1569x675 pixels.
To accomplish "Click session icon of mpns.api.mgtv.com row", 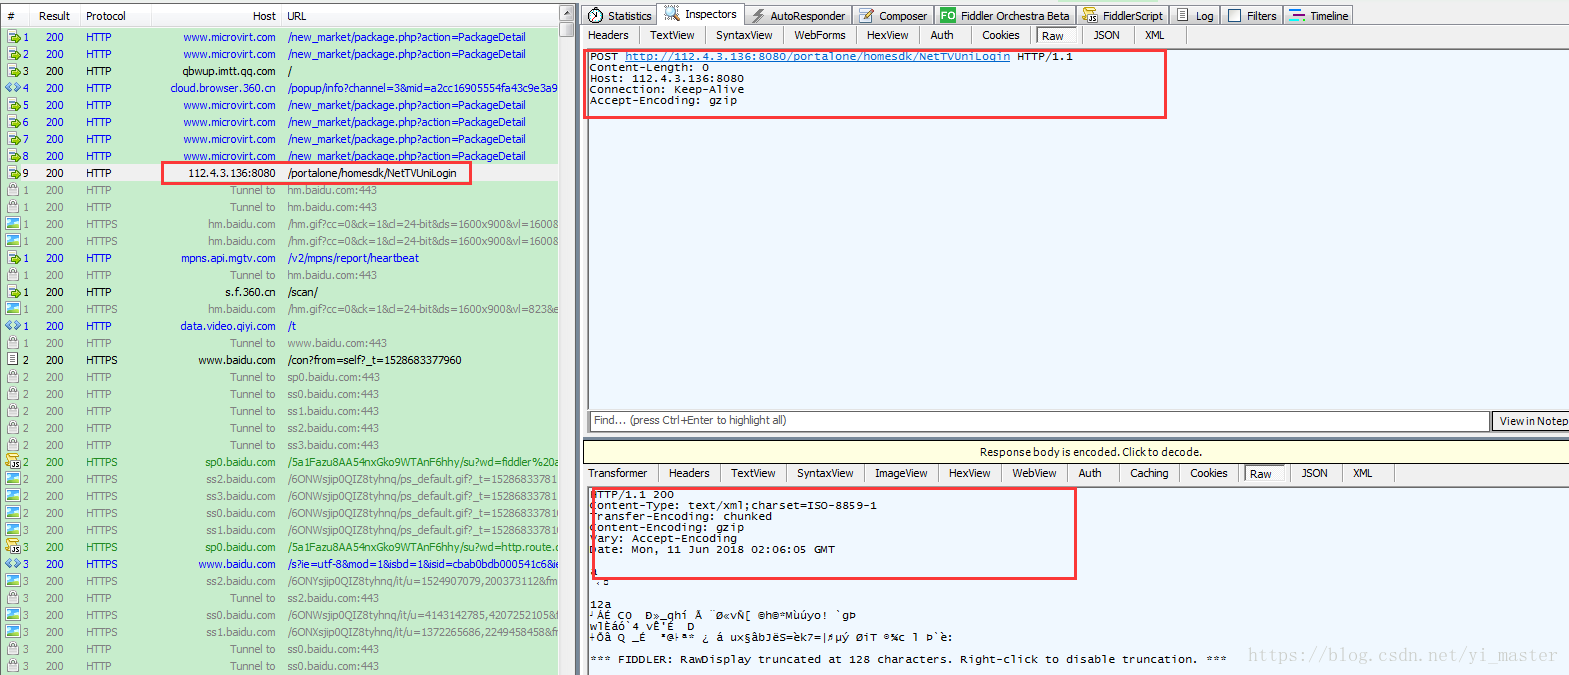I will [14, 258].
